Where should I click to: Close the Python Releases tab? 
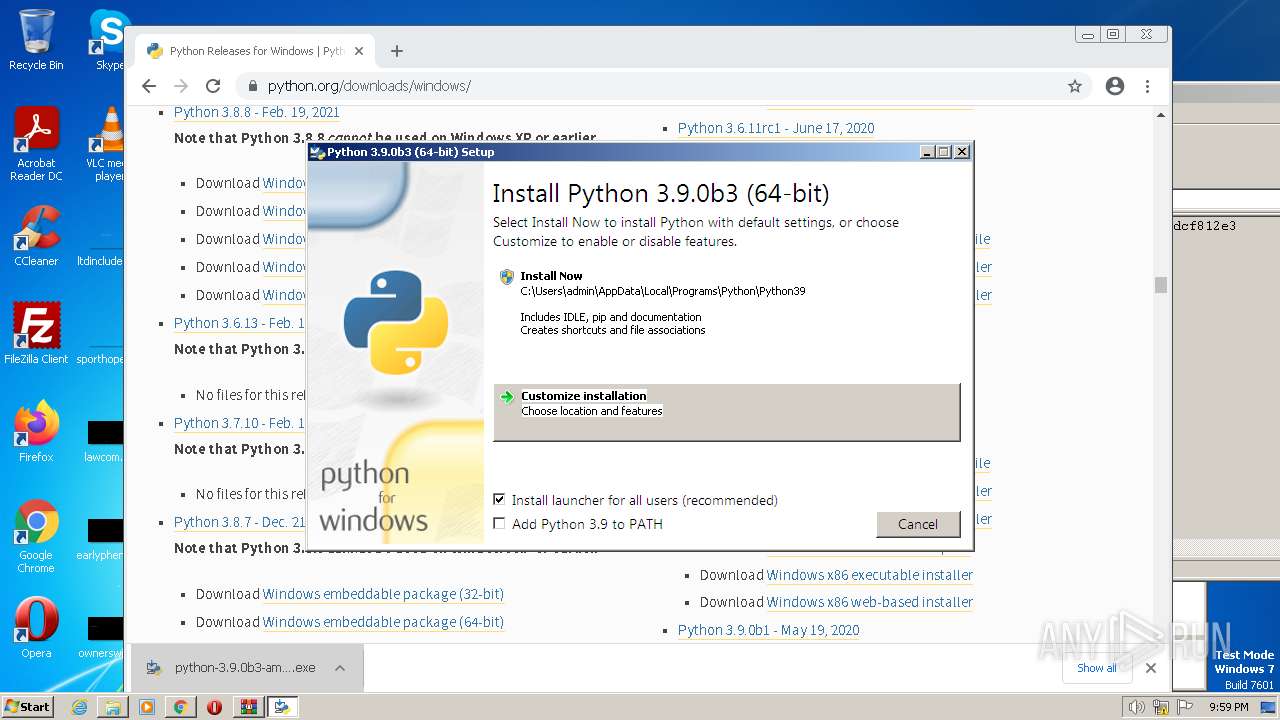click(x=359, y=51)
